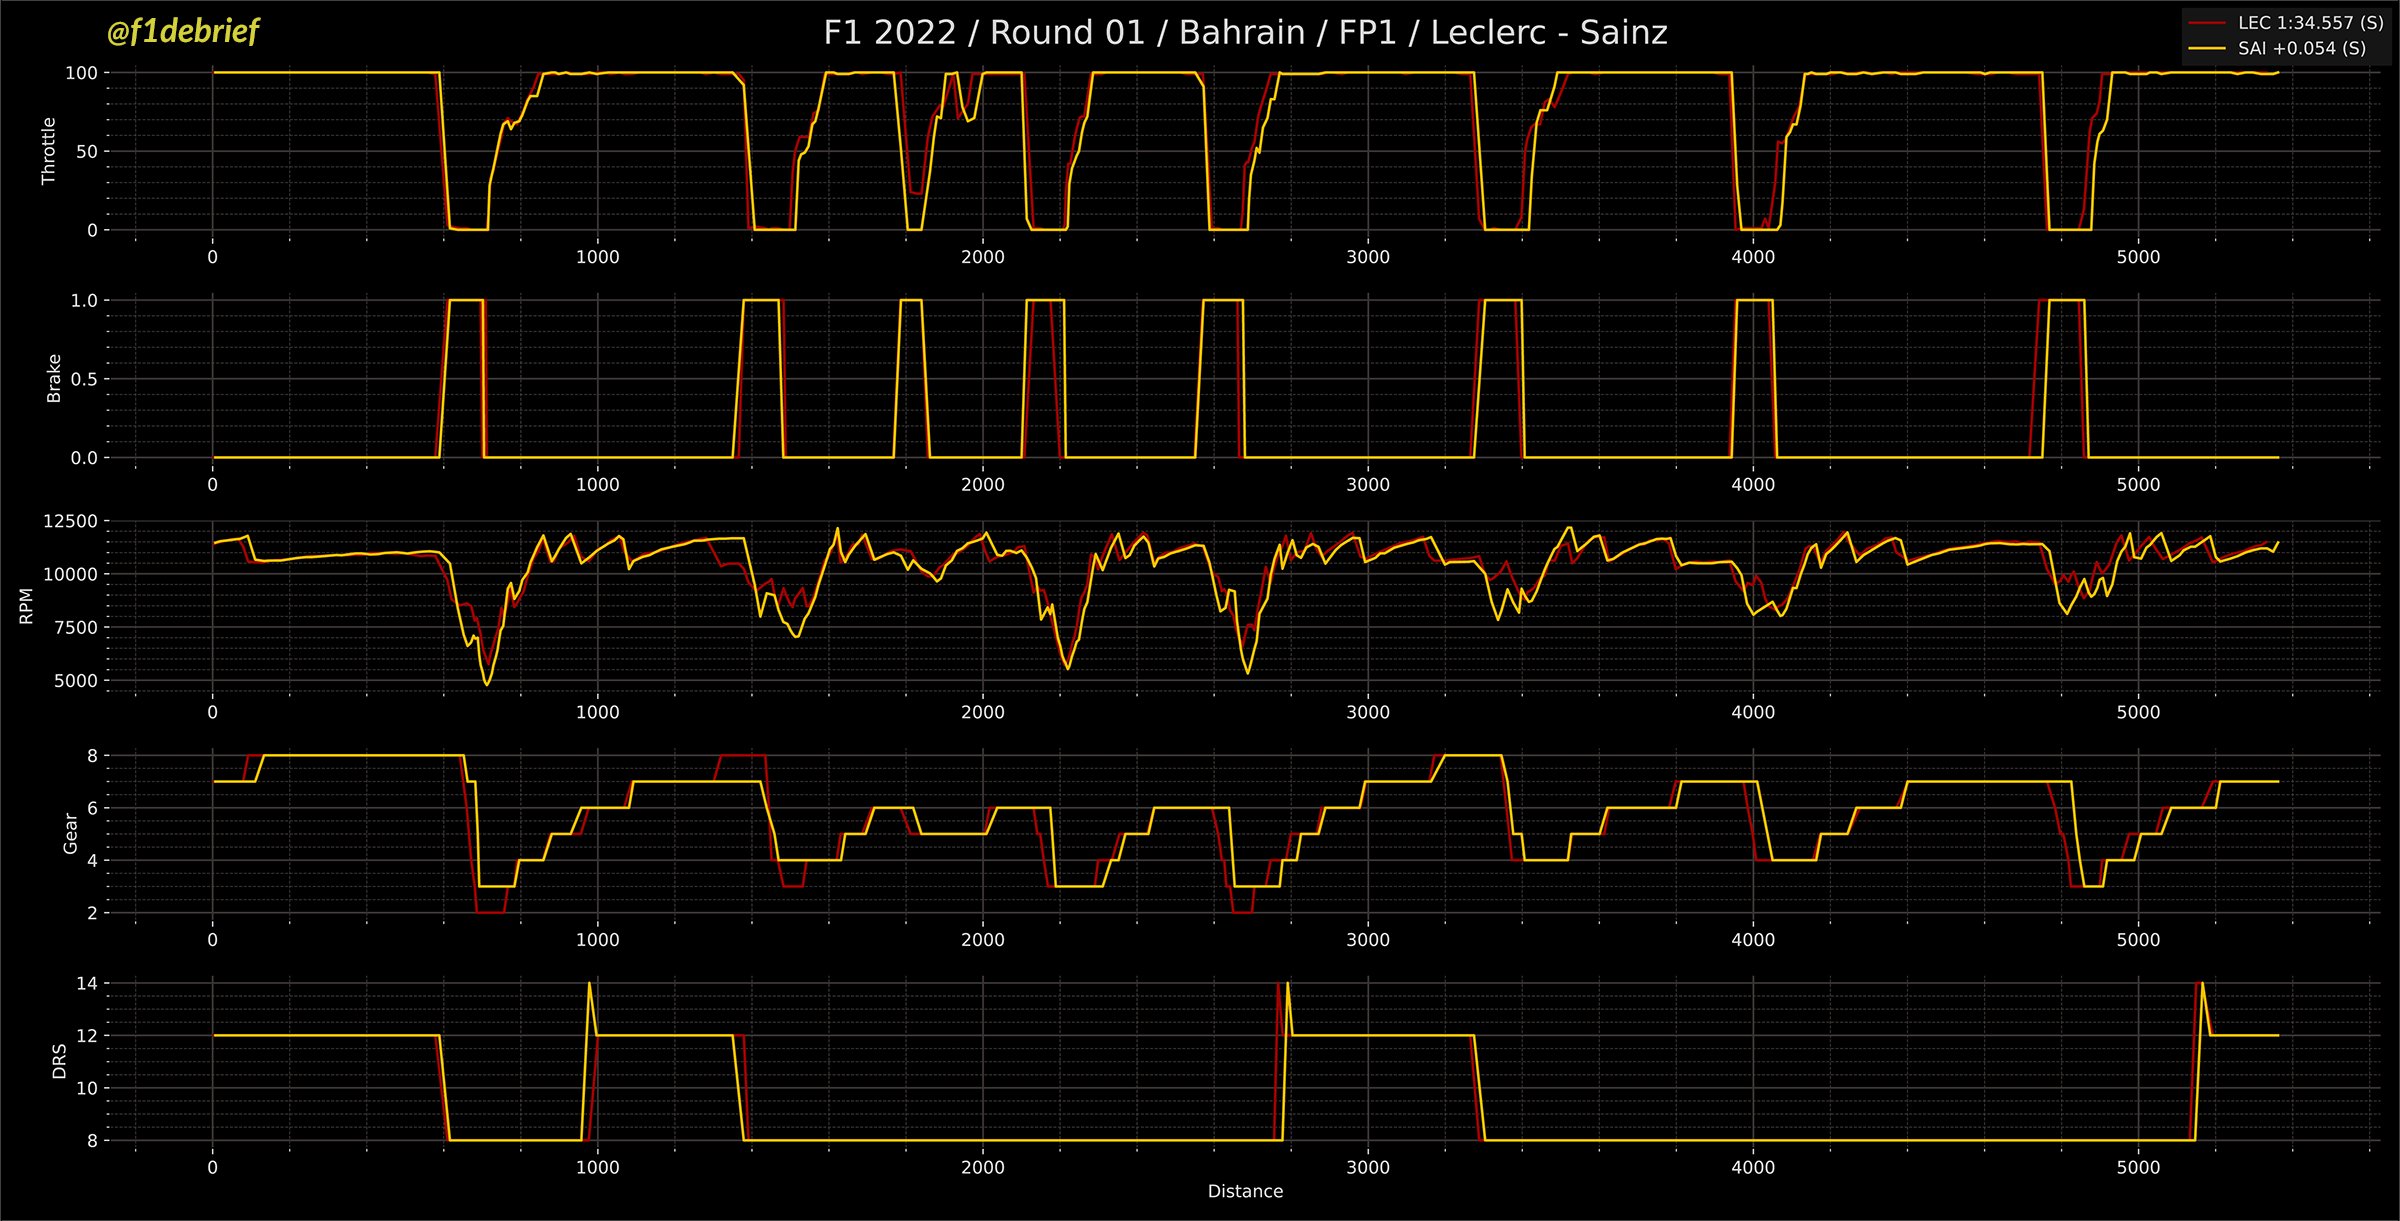Click the Throttle y-axis label

(48, 151)
